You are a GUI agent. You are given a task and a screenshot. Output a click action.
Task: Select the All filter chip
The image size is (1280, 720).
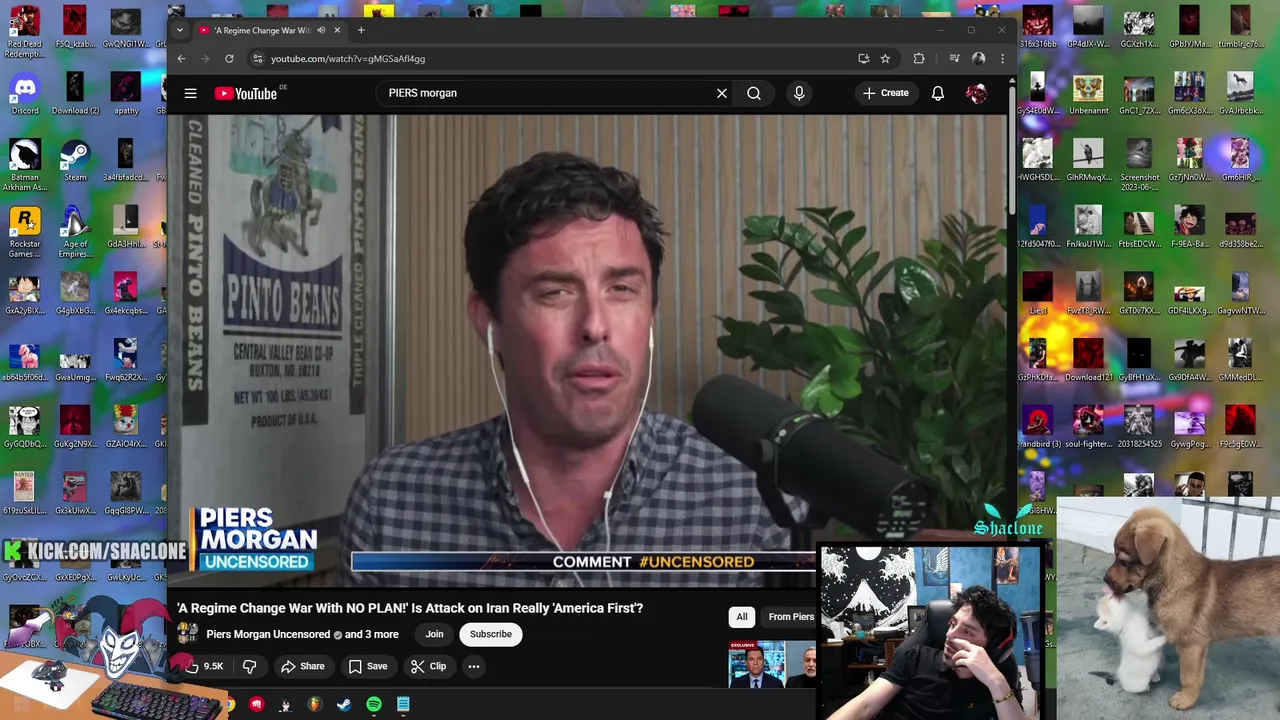pos(742,617)
